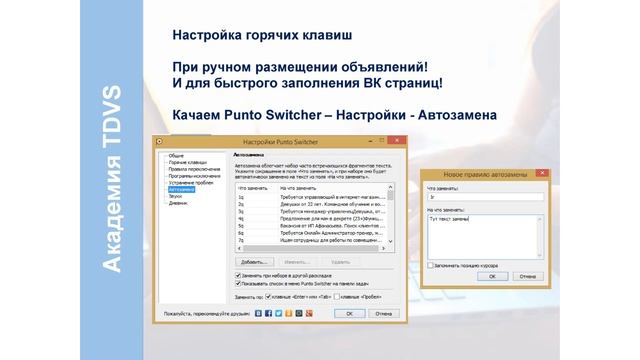Select the autoreplace row 7q
The height and width of the screenshot is (360, 640).
tap(311, 240)
